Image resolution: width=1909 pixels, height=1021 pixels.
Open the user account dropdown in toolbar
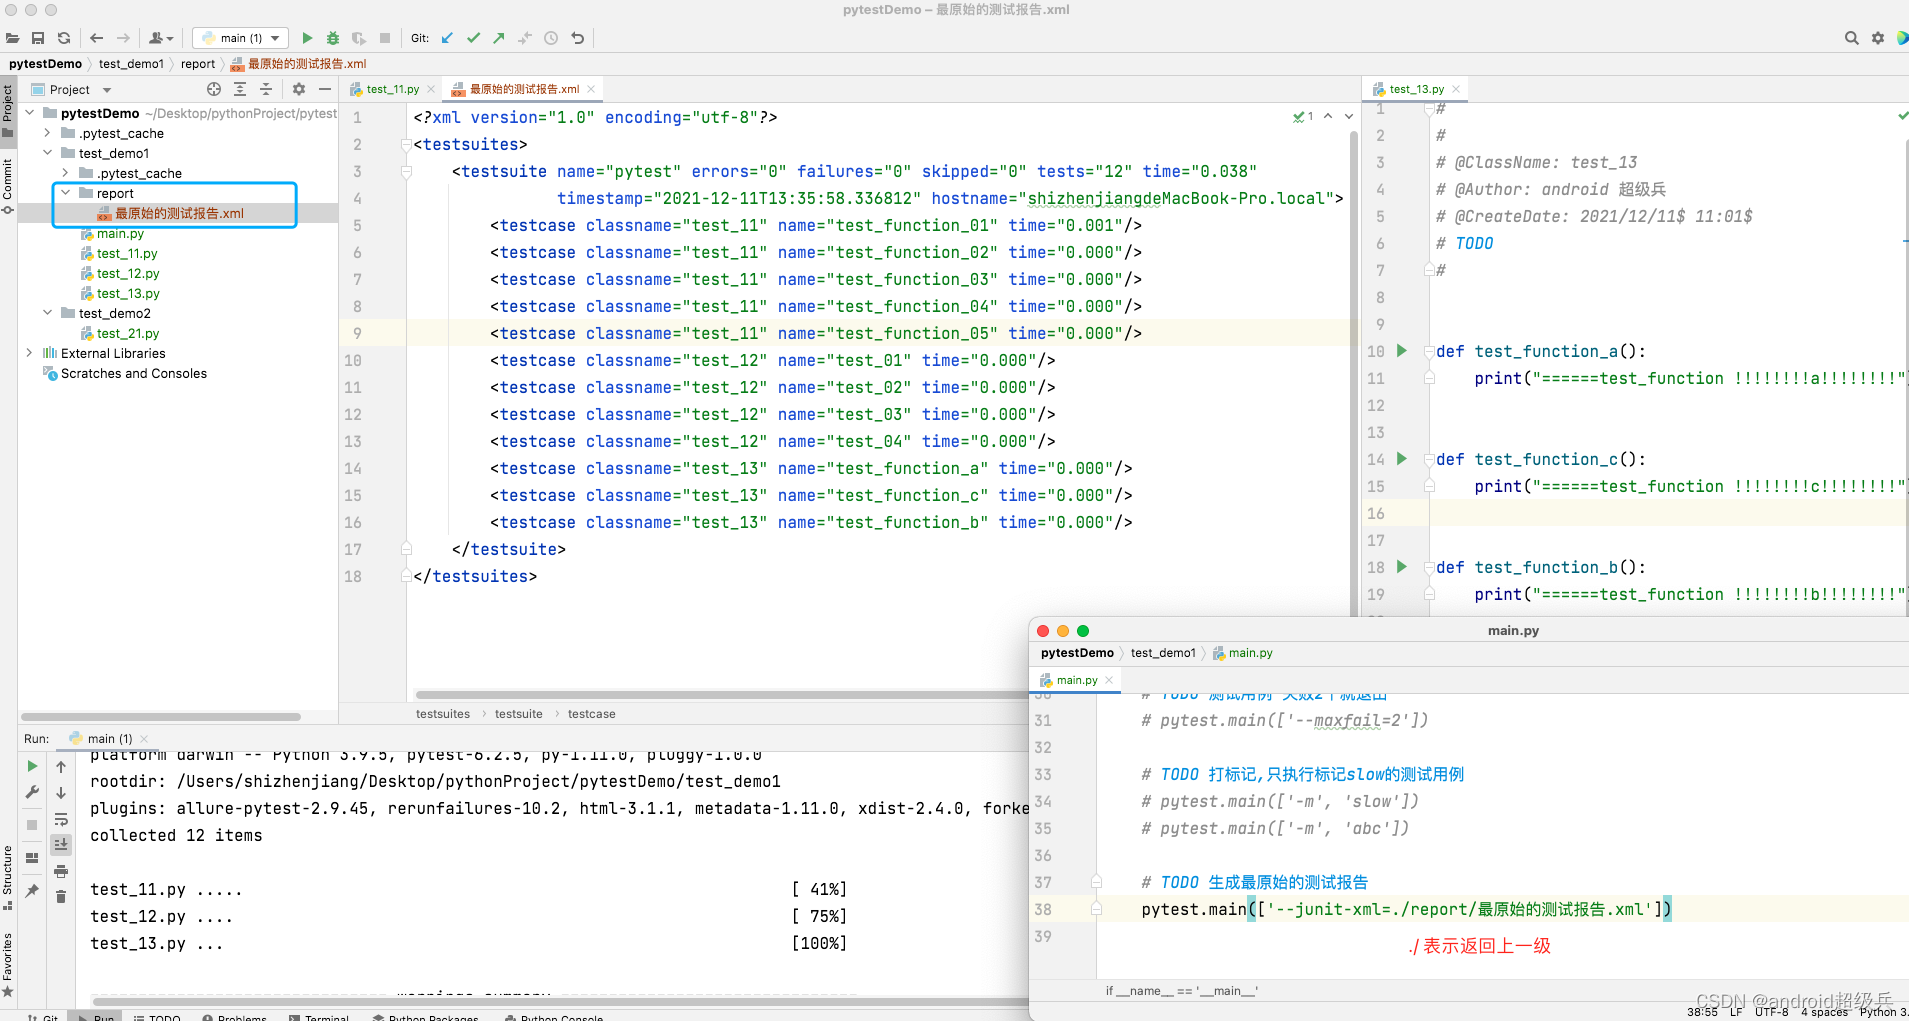click(160, 38)
